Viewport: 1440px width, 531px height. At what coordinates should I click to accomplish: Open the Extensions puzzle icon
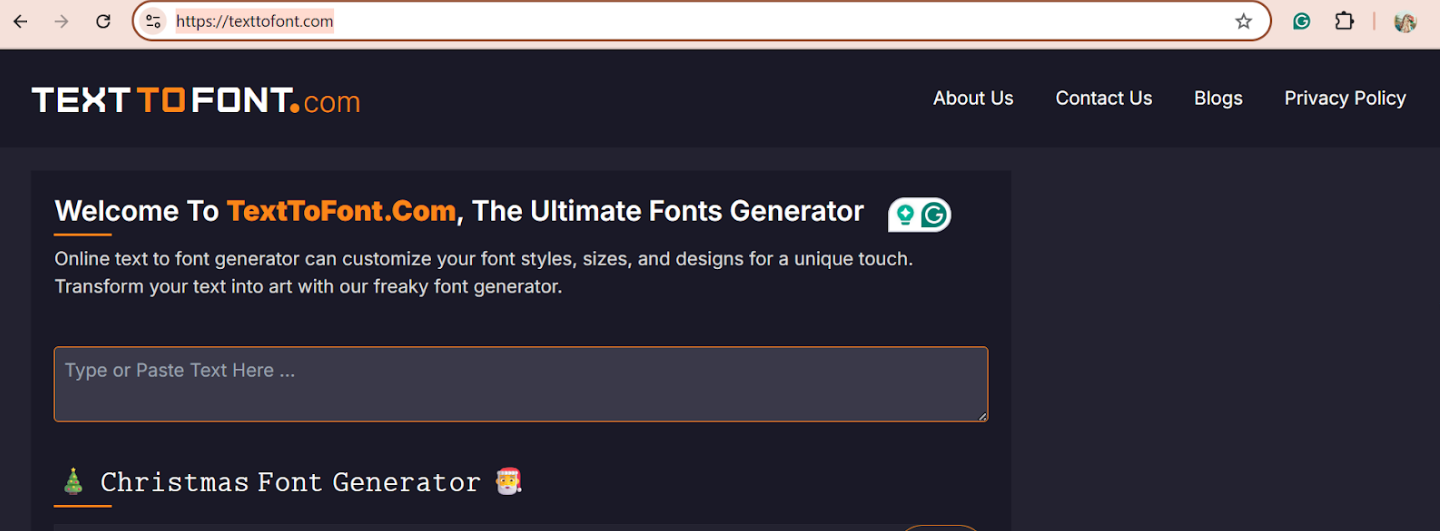pos(1345,21)
